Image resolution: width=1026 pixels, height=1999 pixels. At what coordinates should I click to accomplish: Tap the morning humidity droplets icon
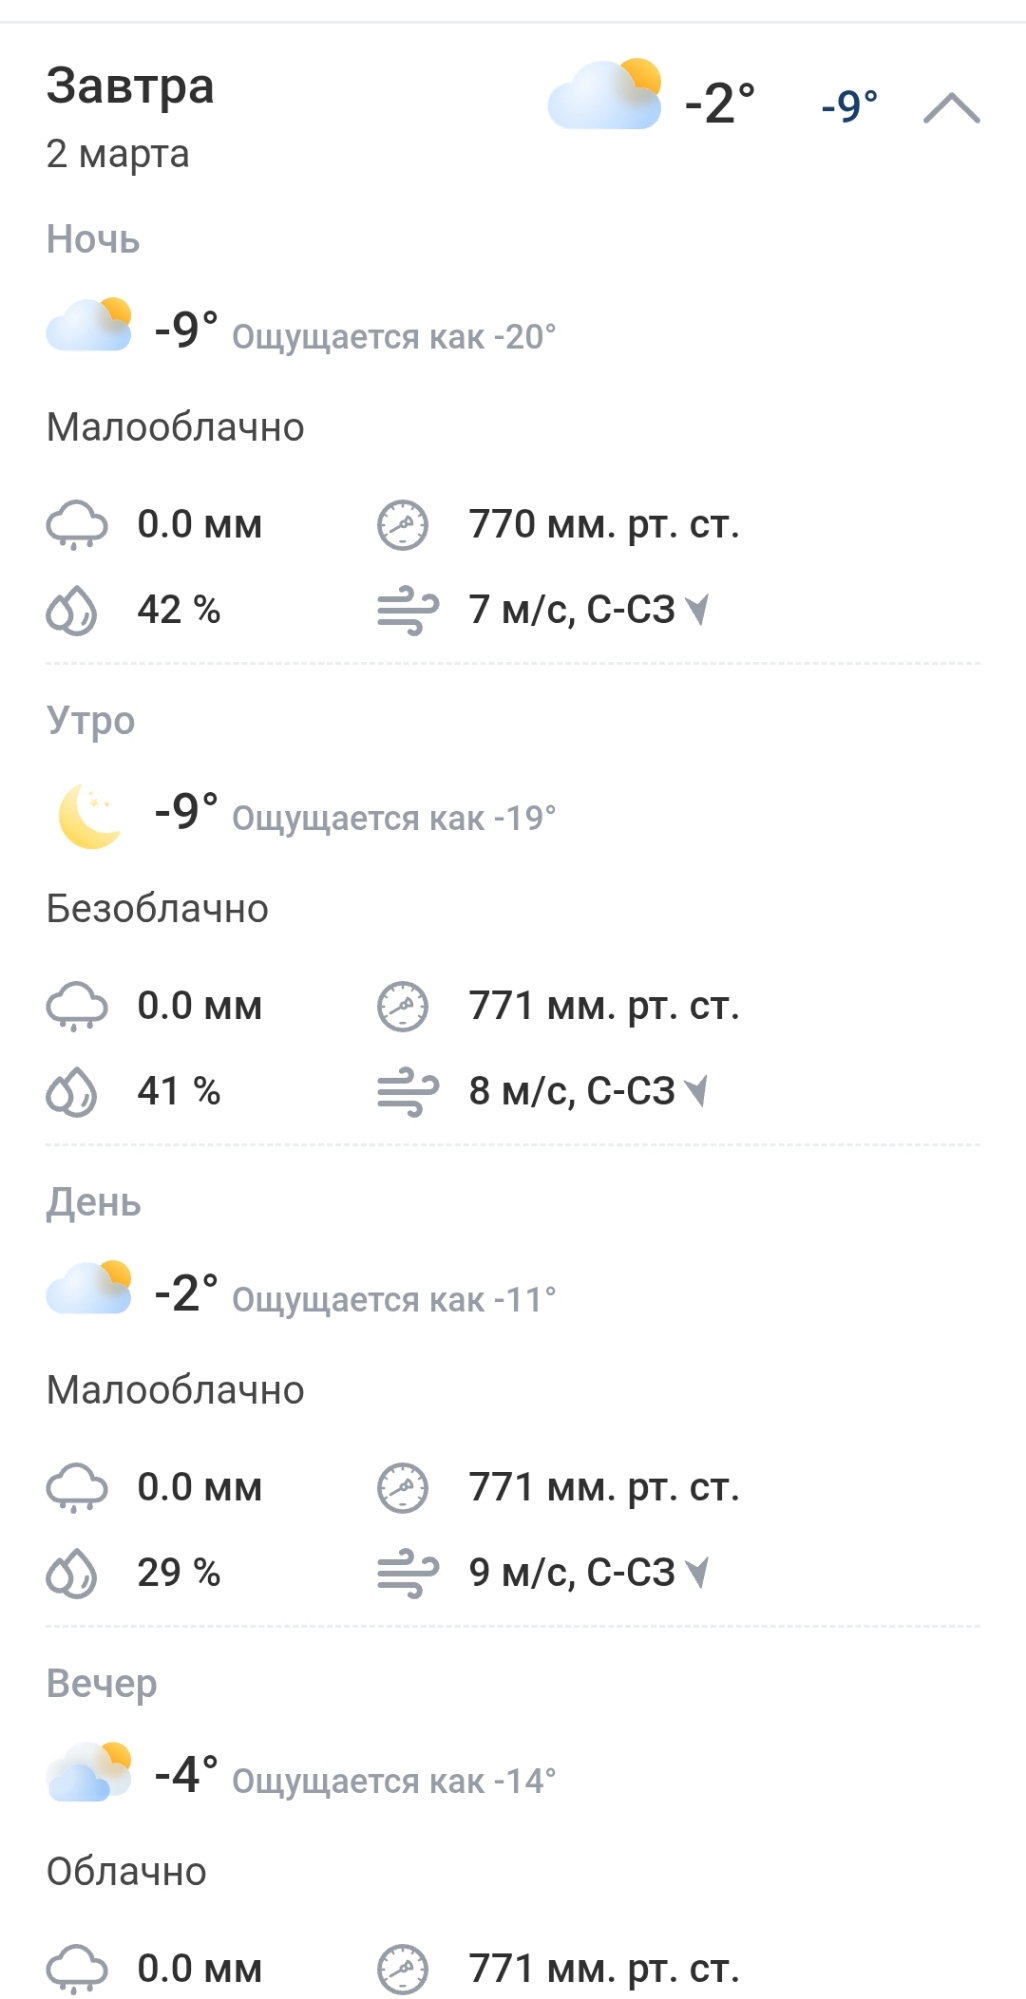click(72, 1091)
